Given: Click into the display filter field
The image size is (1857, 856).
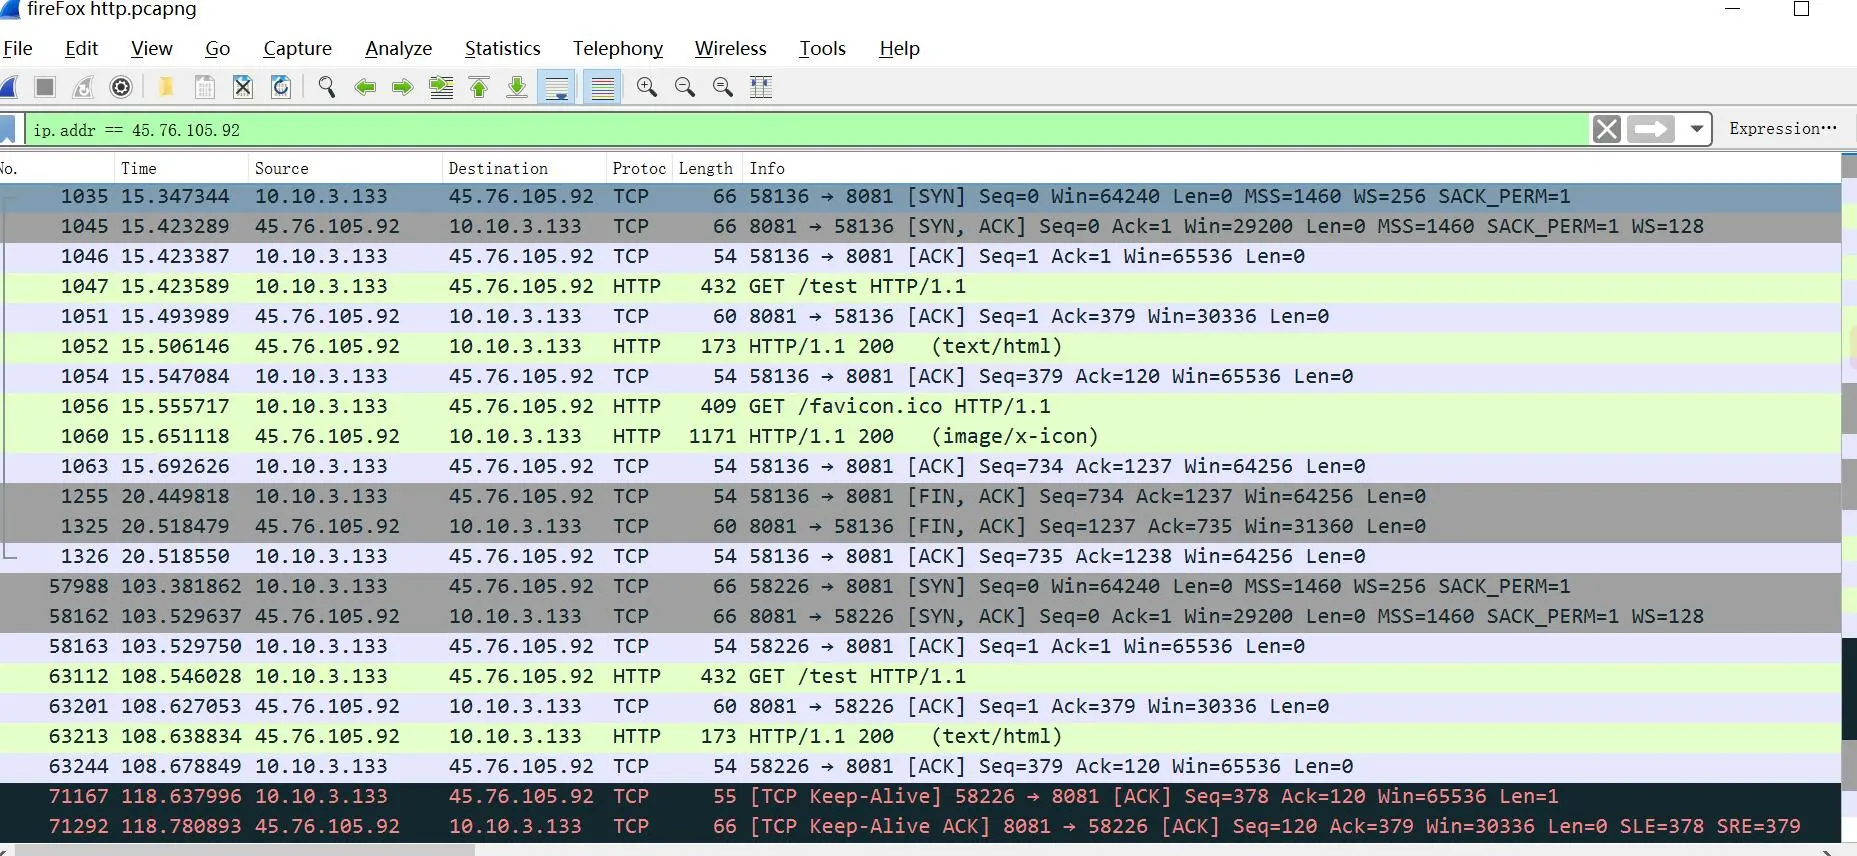Looking at the screenshot, I should (x=805, y=129).
